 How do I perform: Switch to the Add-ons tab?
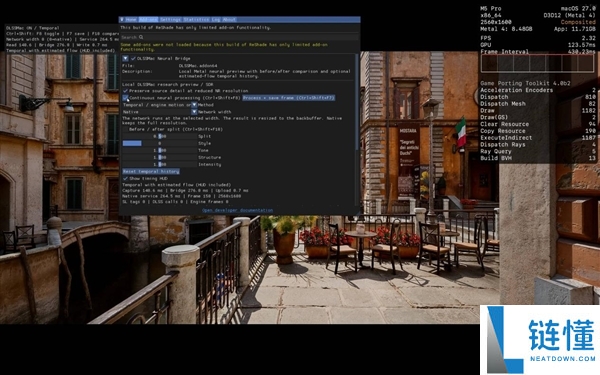(x=148, y=20)
